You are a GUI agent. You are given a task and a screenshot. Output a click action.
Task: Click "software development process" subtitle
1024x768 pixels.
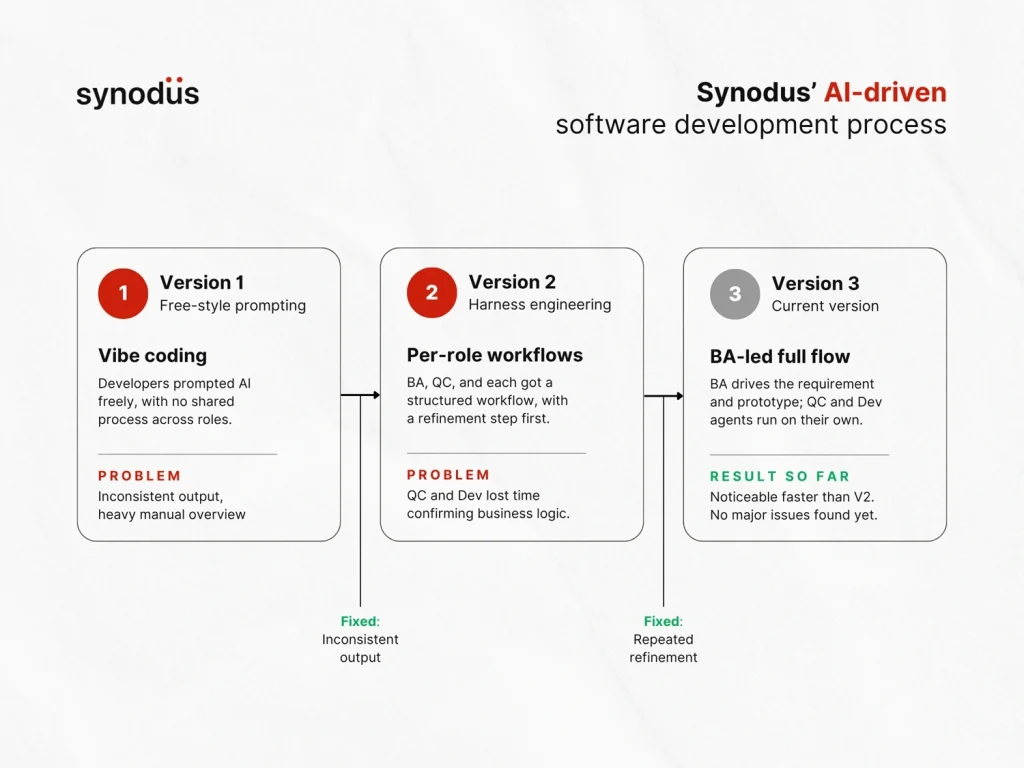coord(751,124)
